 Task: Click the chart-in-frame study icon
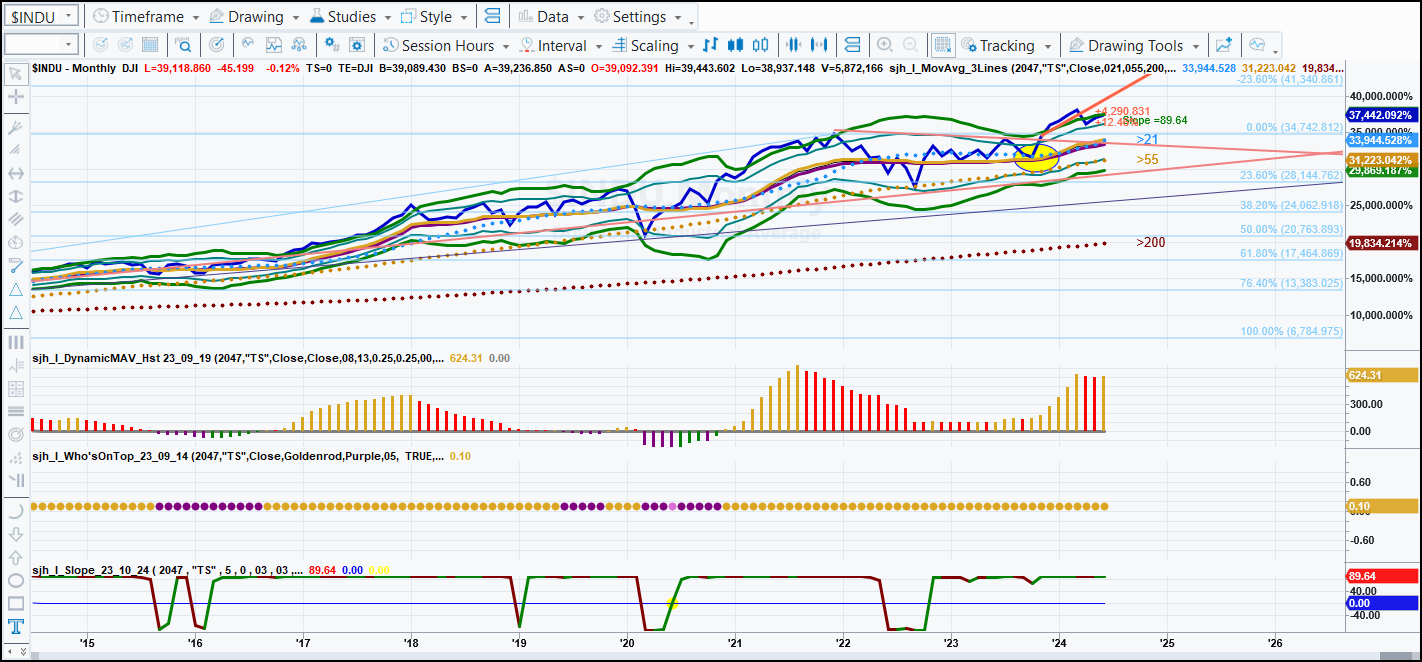(272, 45)
